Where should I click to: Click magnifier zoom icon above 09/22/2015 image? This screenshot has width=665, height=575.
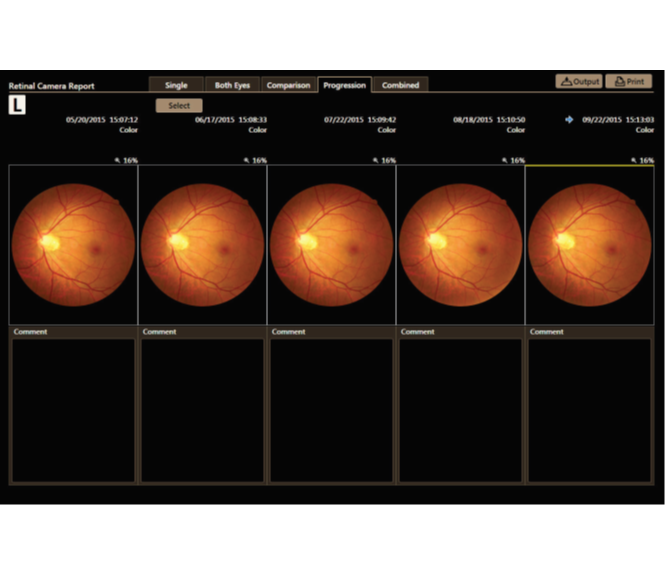tap(634, 160)
